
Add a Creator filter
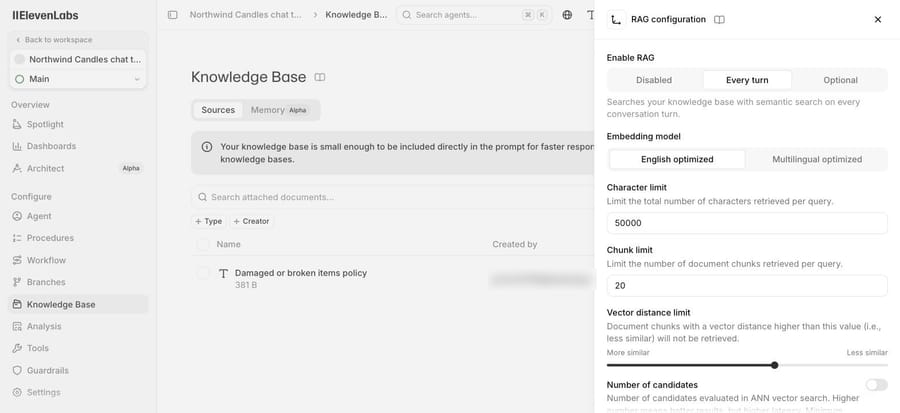pos(251,221)
